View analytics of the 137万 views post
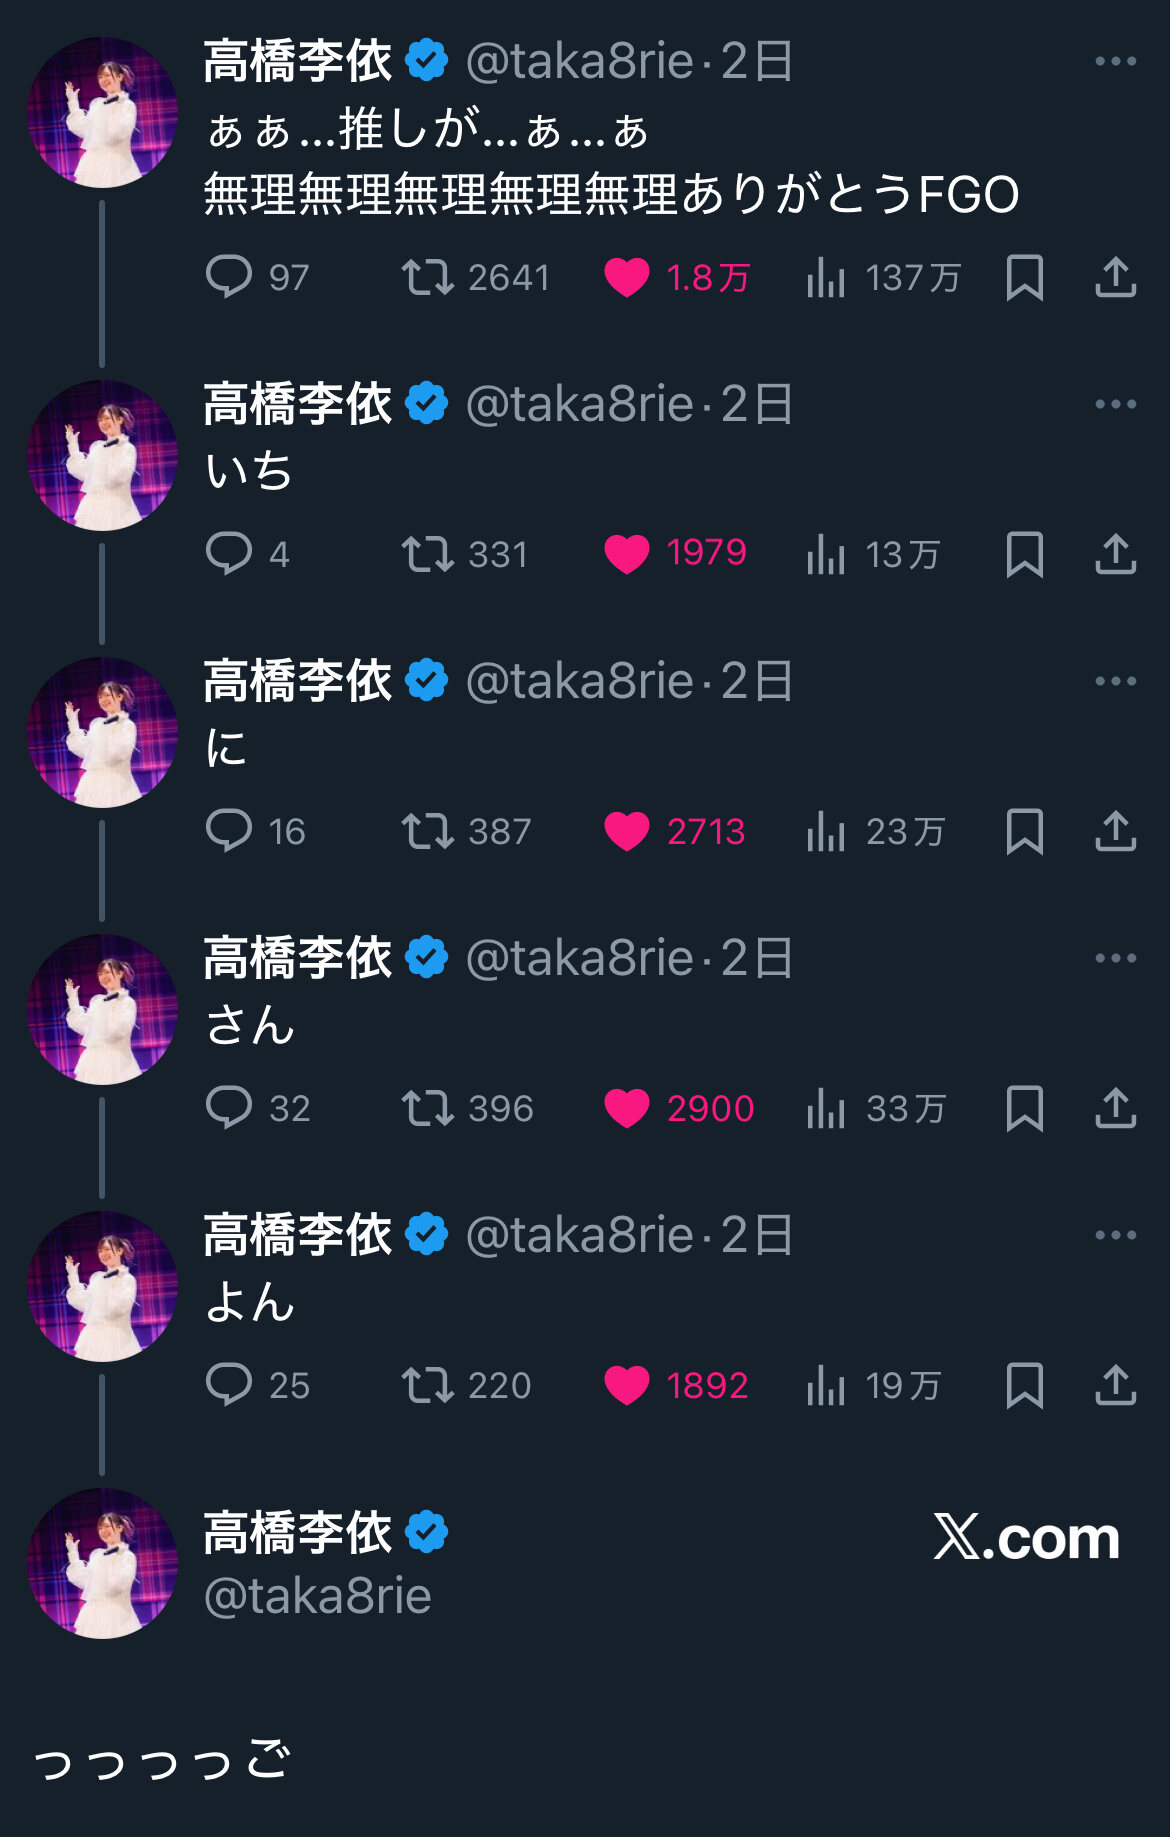Viewport: 1170px width, 1837px height. coord(826,277)
